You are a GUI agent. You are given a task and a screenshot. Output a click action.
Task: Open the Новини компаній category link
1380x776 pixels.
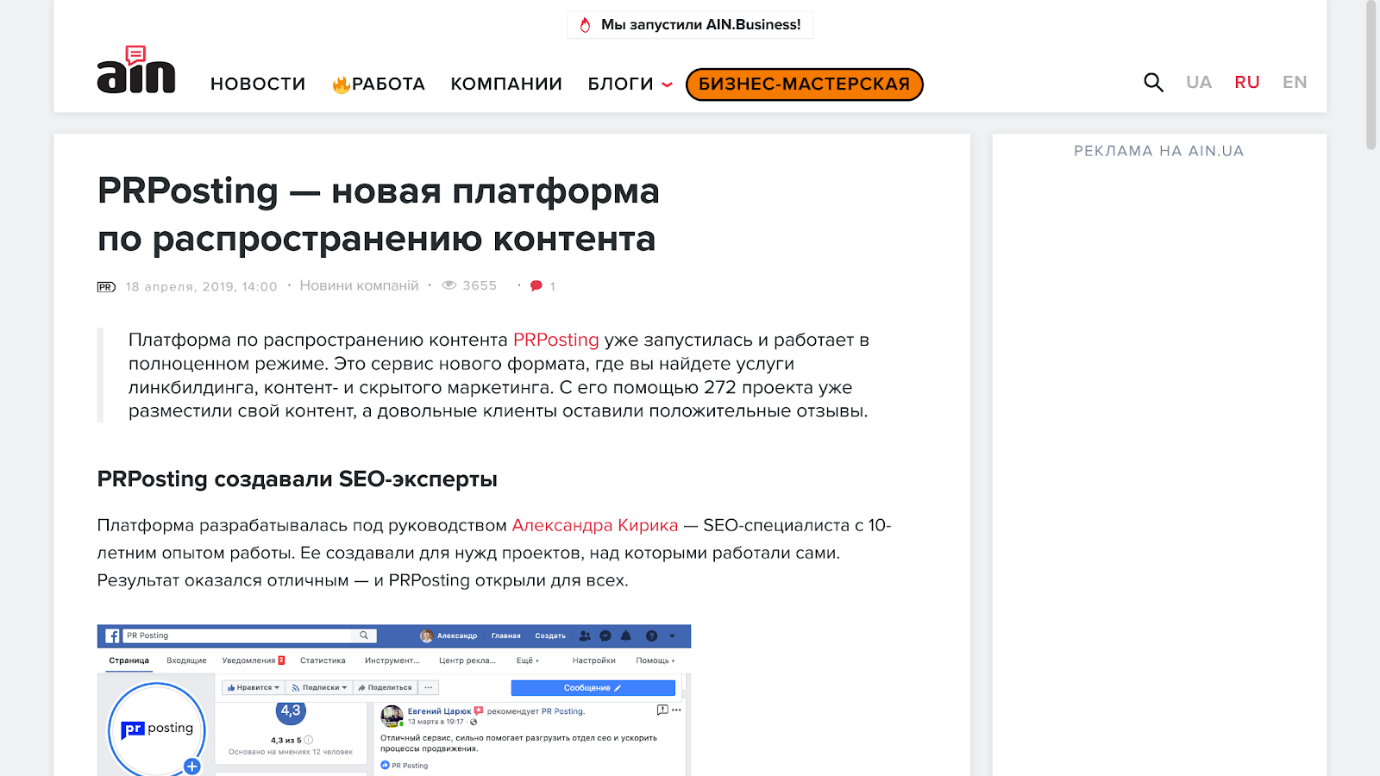[x=359, y=286]
